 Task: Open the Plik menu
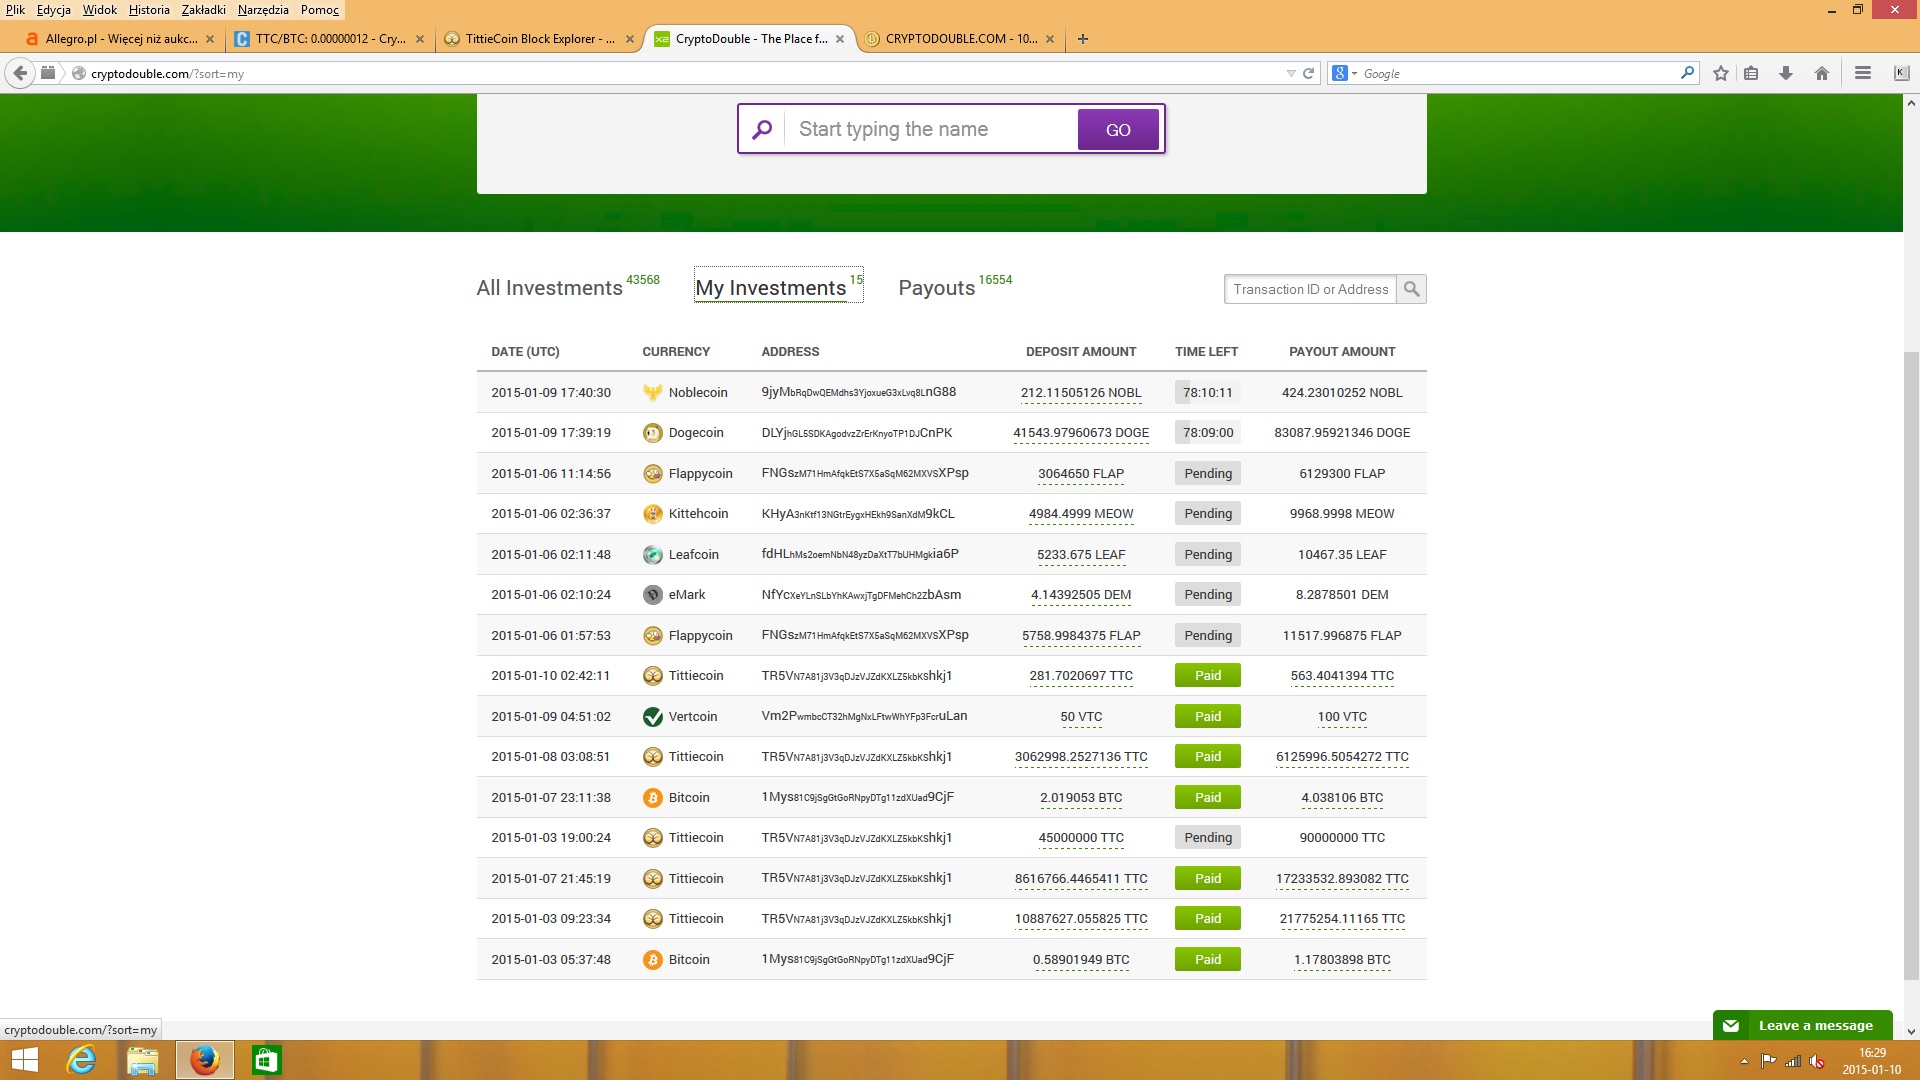click(16, 10)
